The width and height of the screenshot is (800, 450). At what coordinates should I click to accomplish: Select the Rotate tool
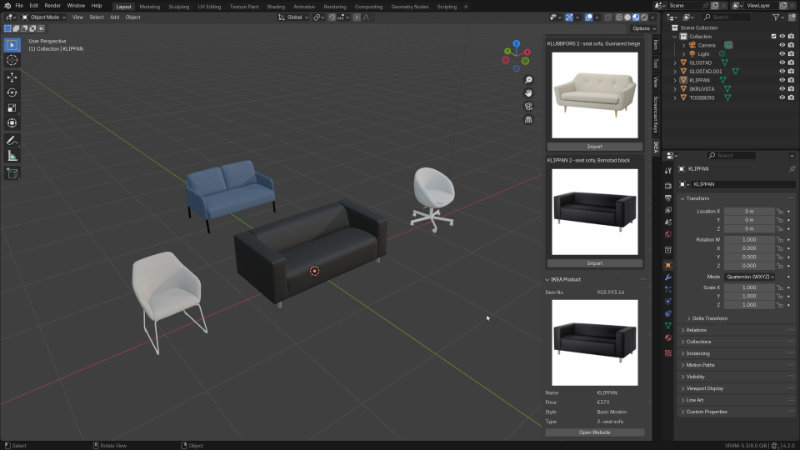tap(12, 92)
